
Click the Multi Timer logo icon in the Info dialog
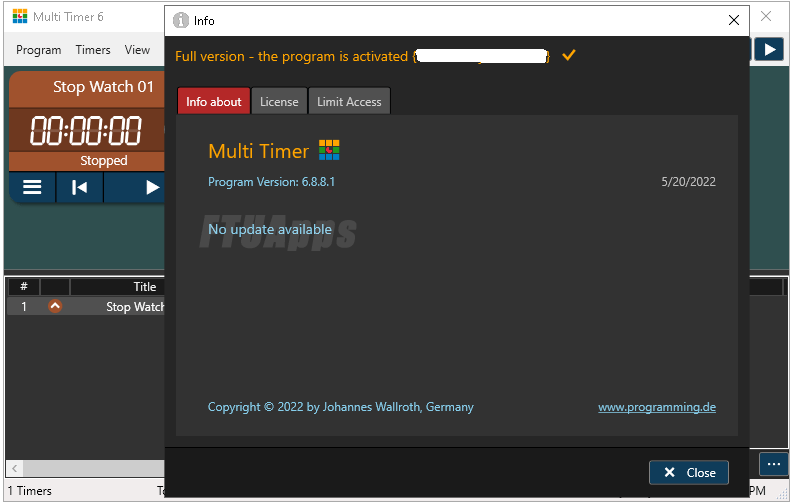pos(329,150)
